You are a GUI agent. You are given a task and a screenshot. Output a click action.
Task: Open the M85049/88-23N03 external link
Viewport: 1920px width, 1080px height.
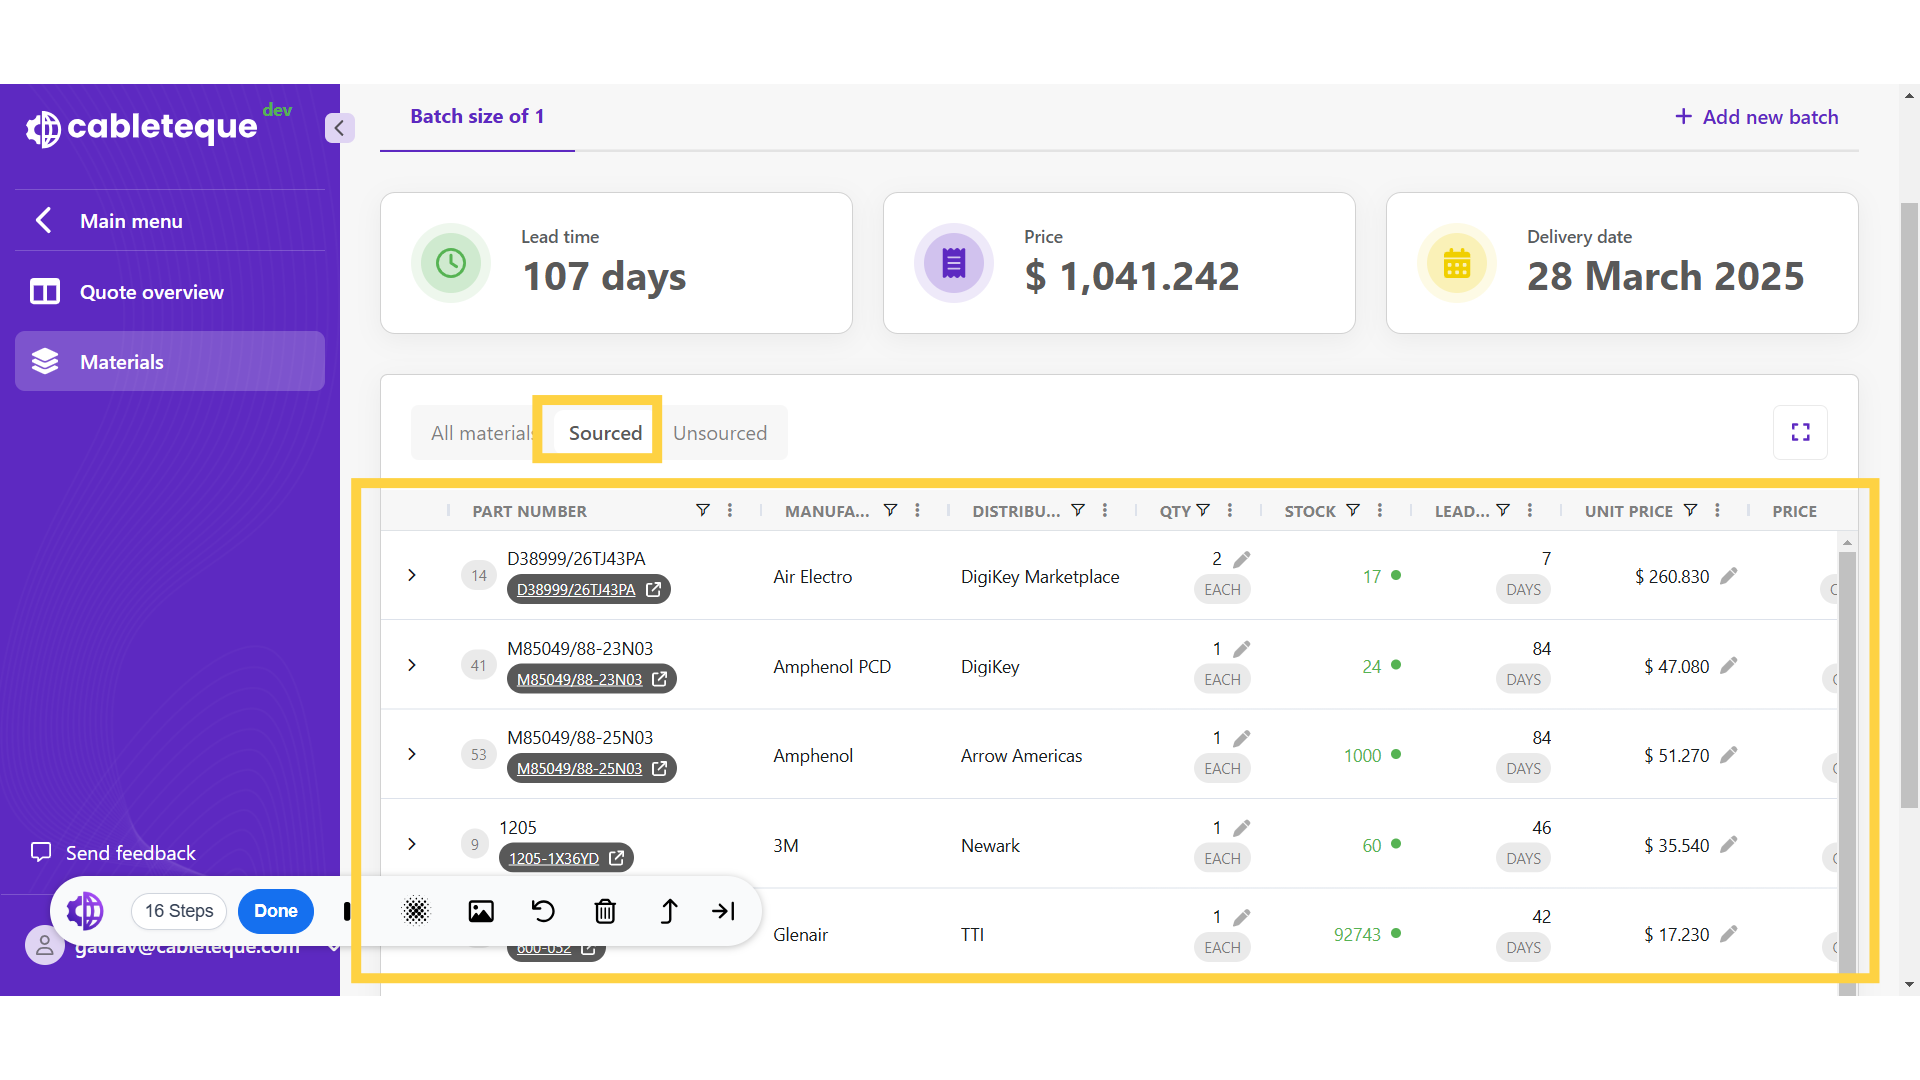tap(660, 679)
